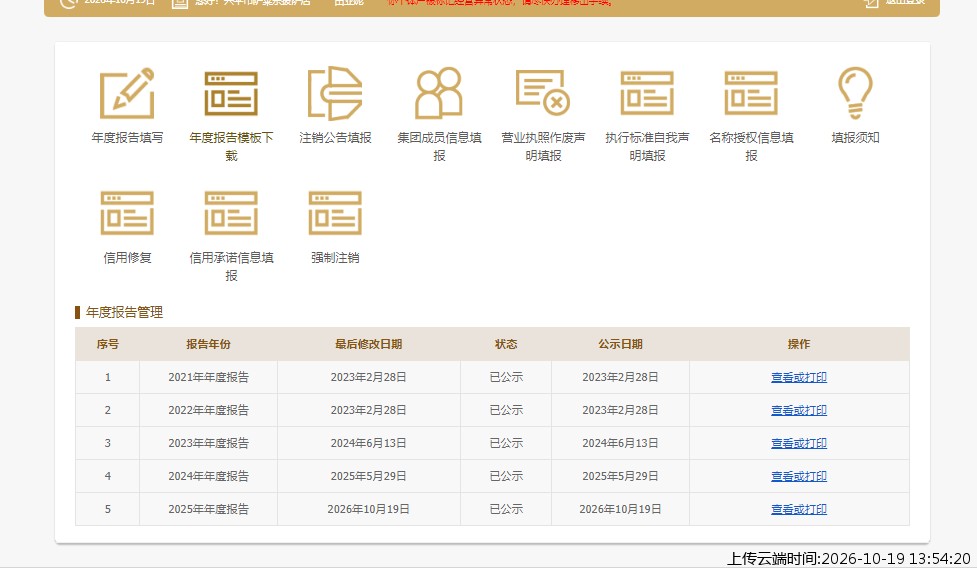Click 已公示 status in 2021 report row
This screenshot has width=977, height=572.
[x=506, y=377]
